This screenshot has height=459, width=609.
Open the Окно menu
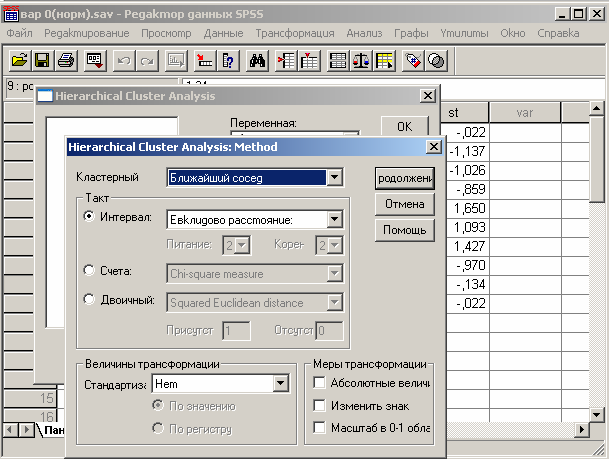pyautogui.click(x=513, y=33)
